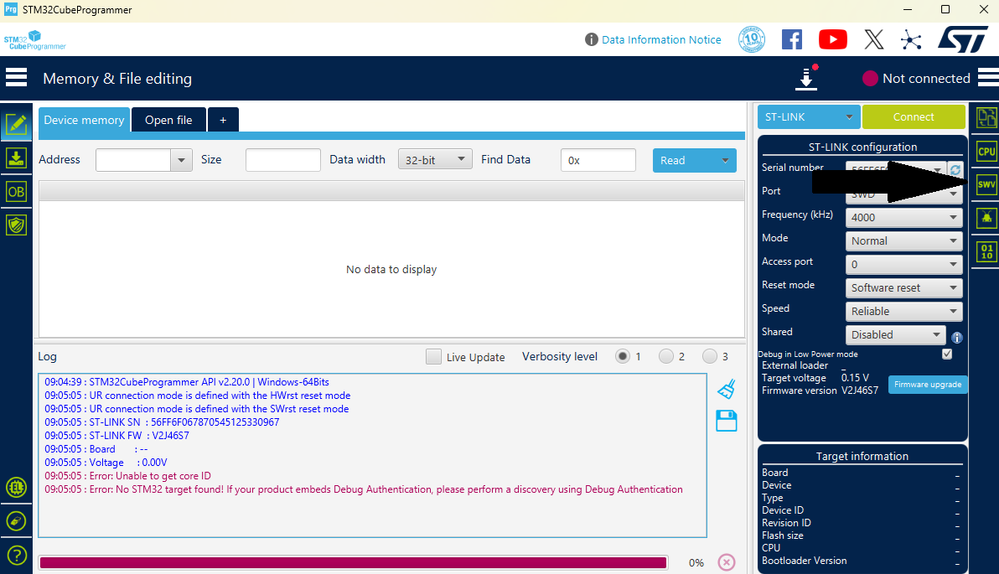Open the ST YouTube channel icon
999x574 pixels.
[x=833, y=39]
